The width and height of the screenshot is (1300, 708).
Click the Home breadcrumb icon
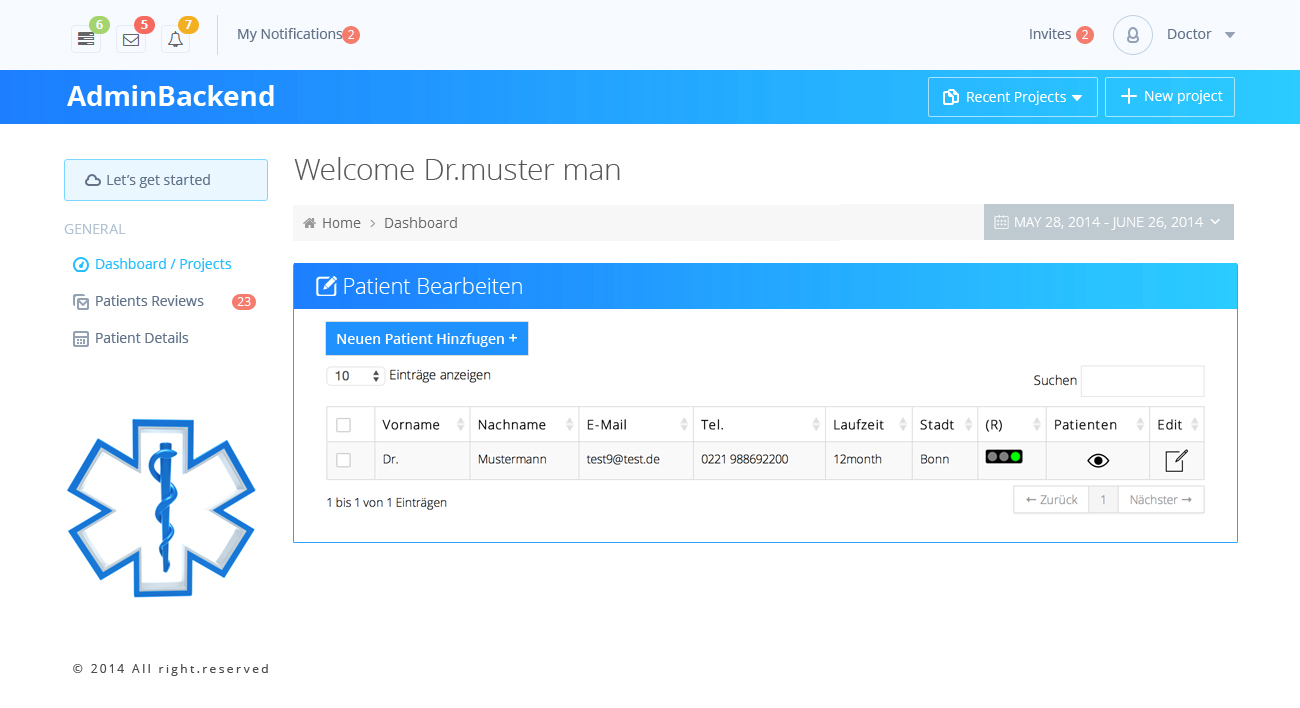pos(310,223)
